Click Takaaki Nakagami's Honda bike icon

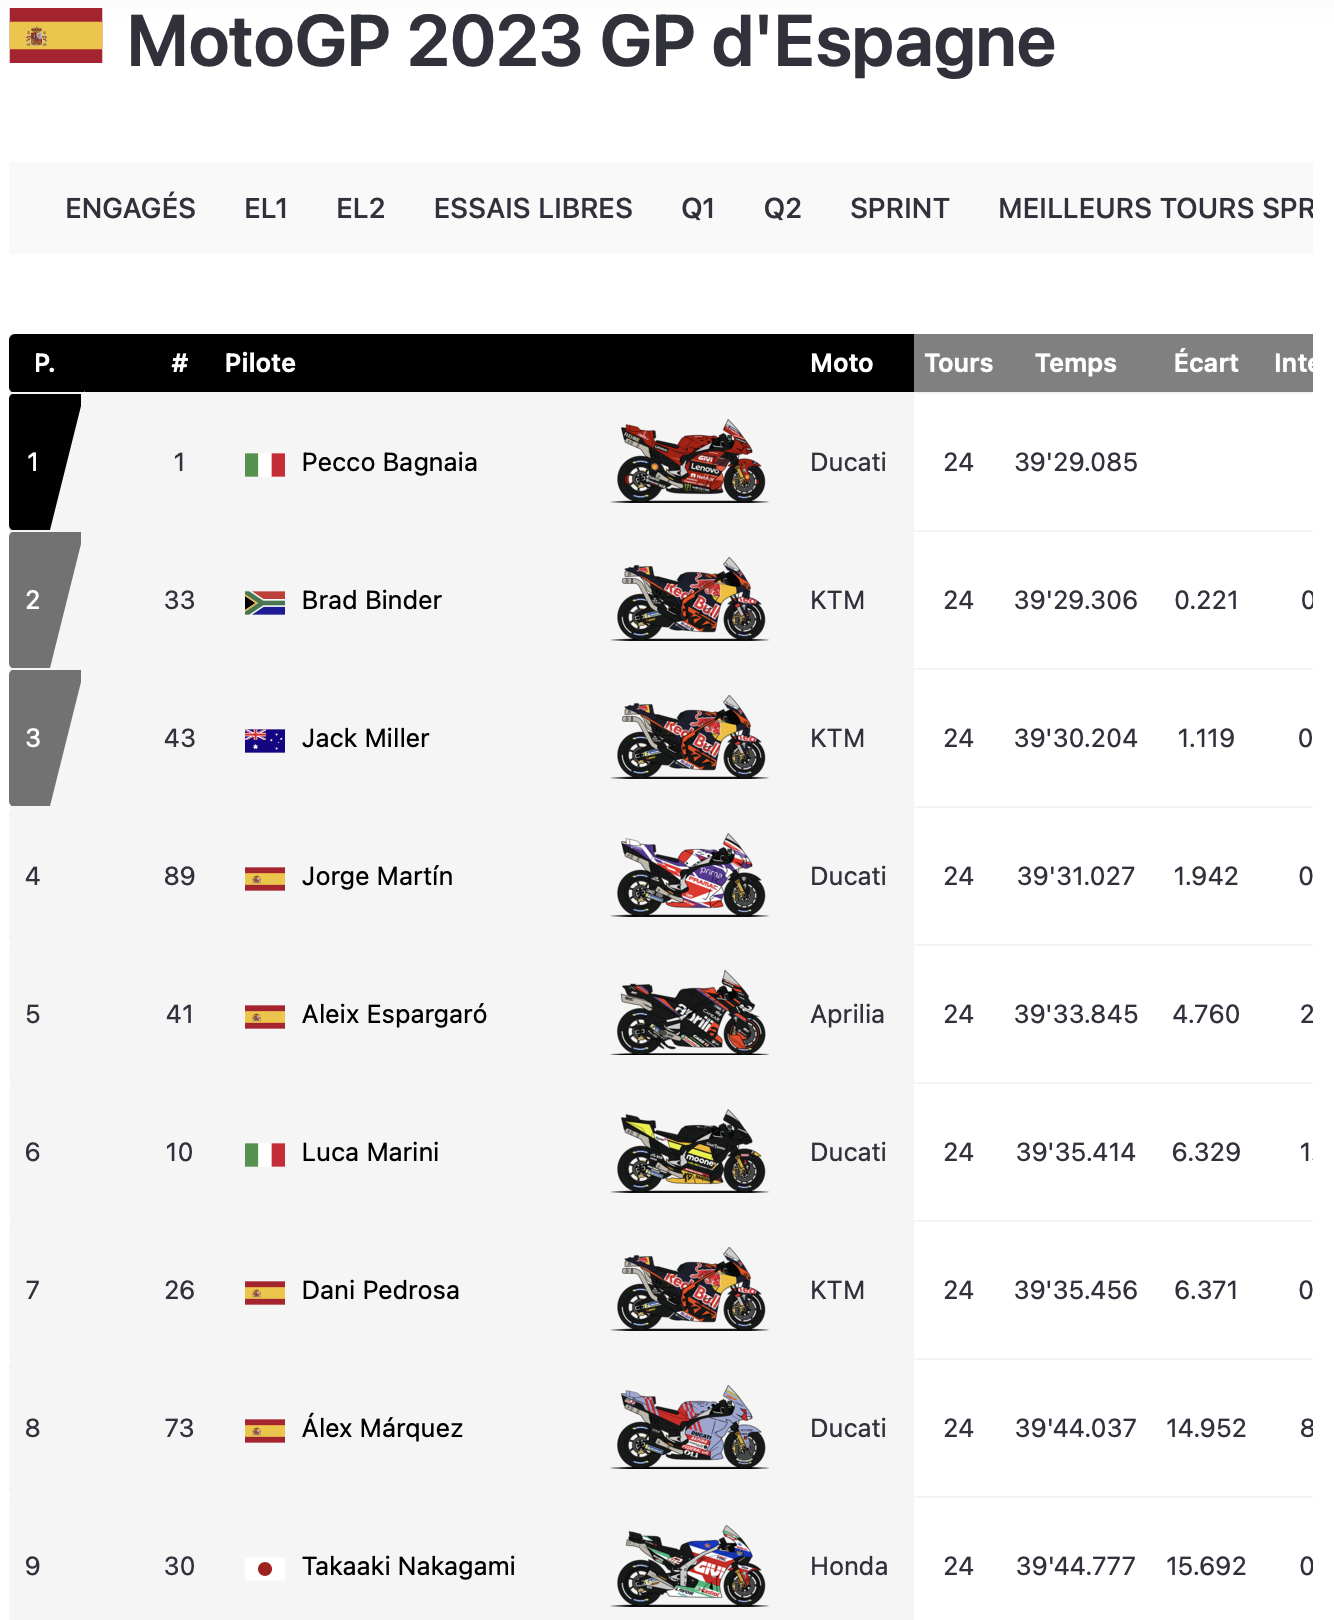pyautogui.click(x=690, y=1566)
